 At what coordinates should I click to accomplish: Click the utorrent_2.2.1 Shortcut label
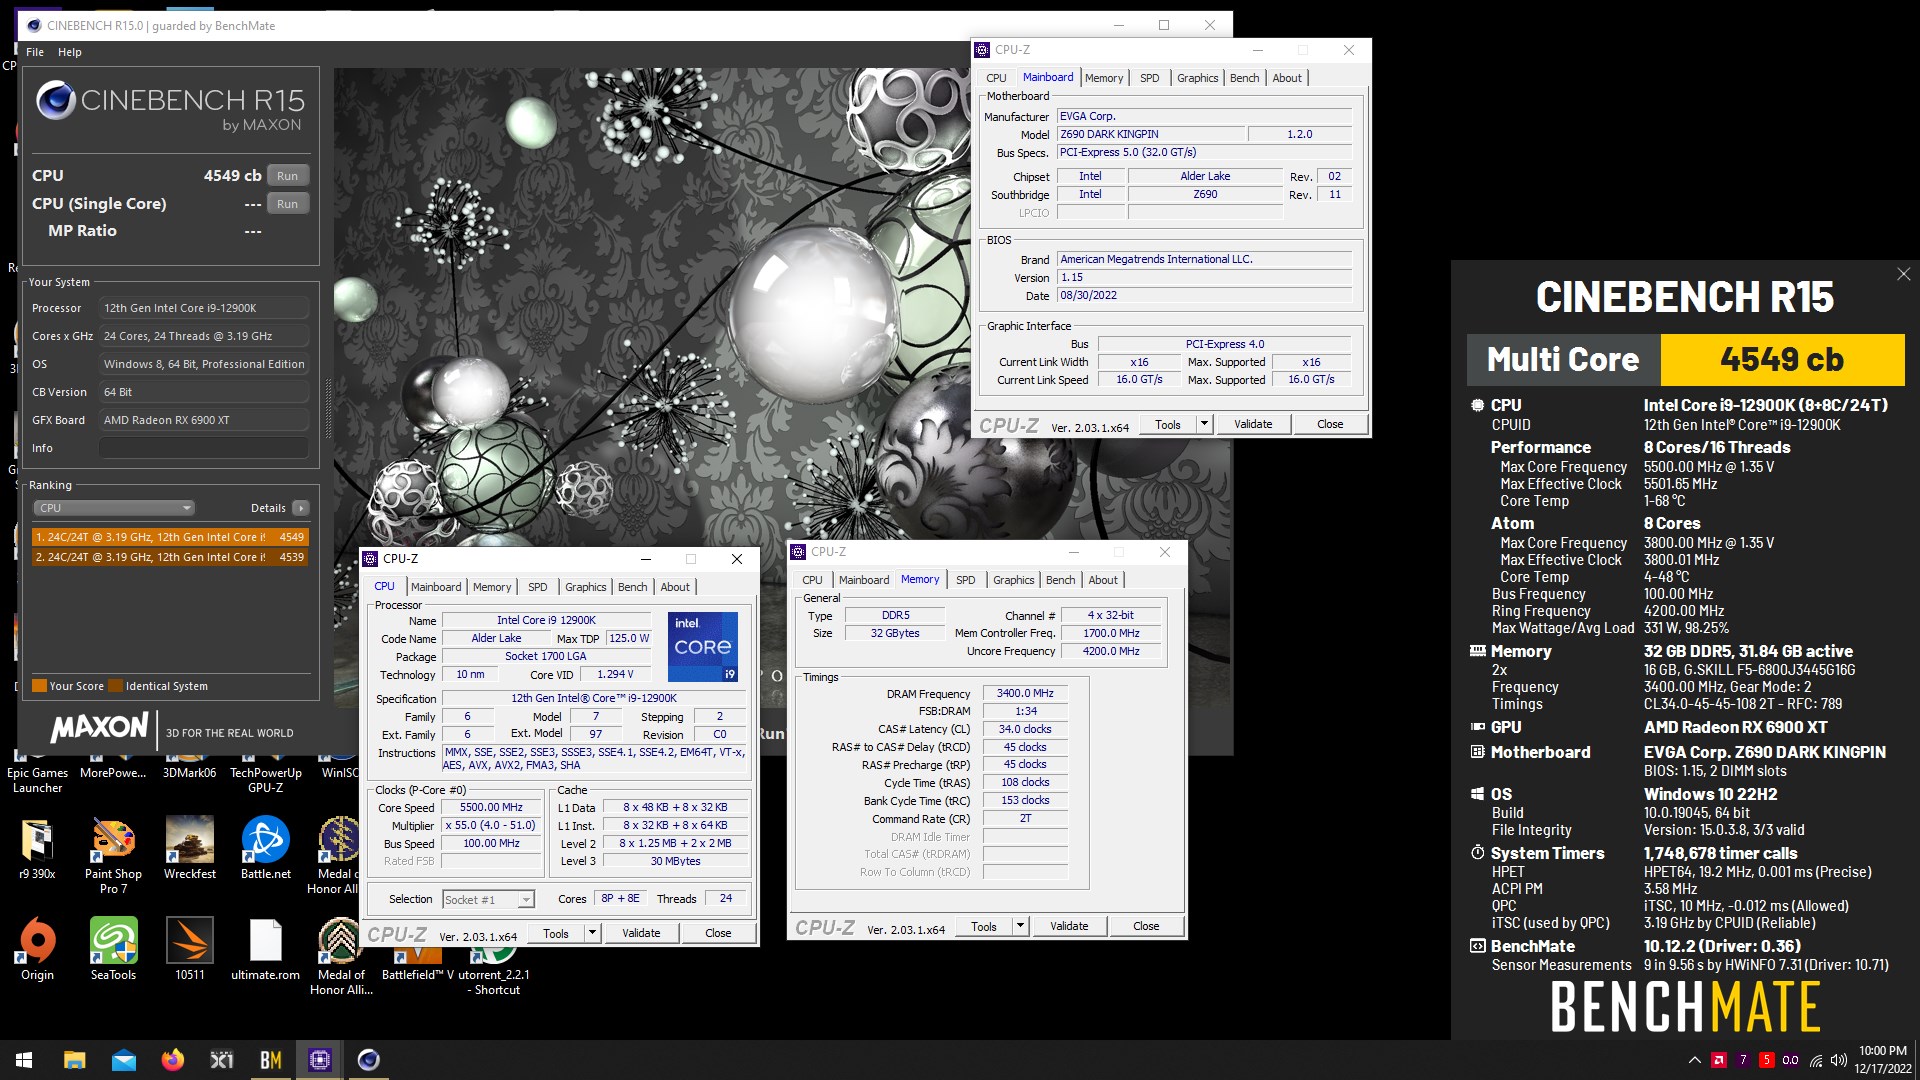494,982
